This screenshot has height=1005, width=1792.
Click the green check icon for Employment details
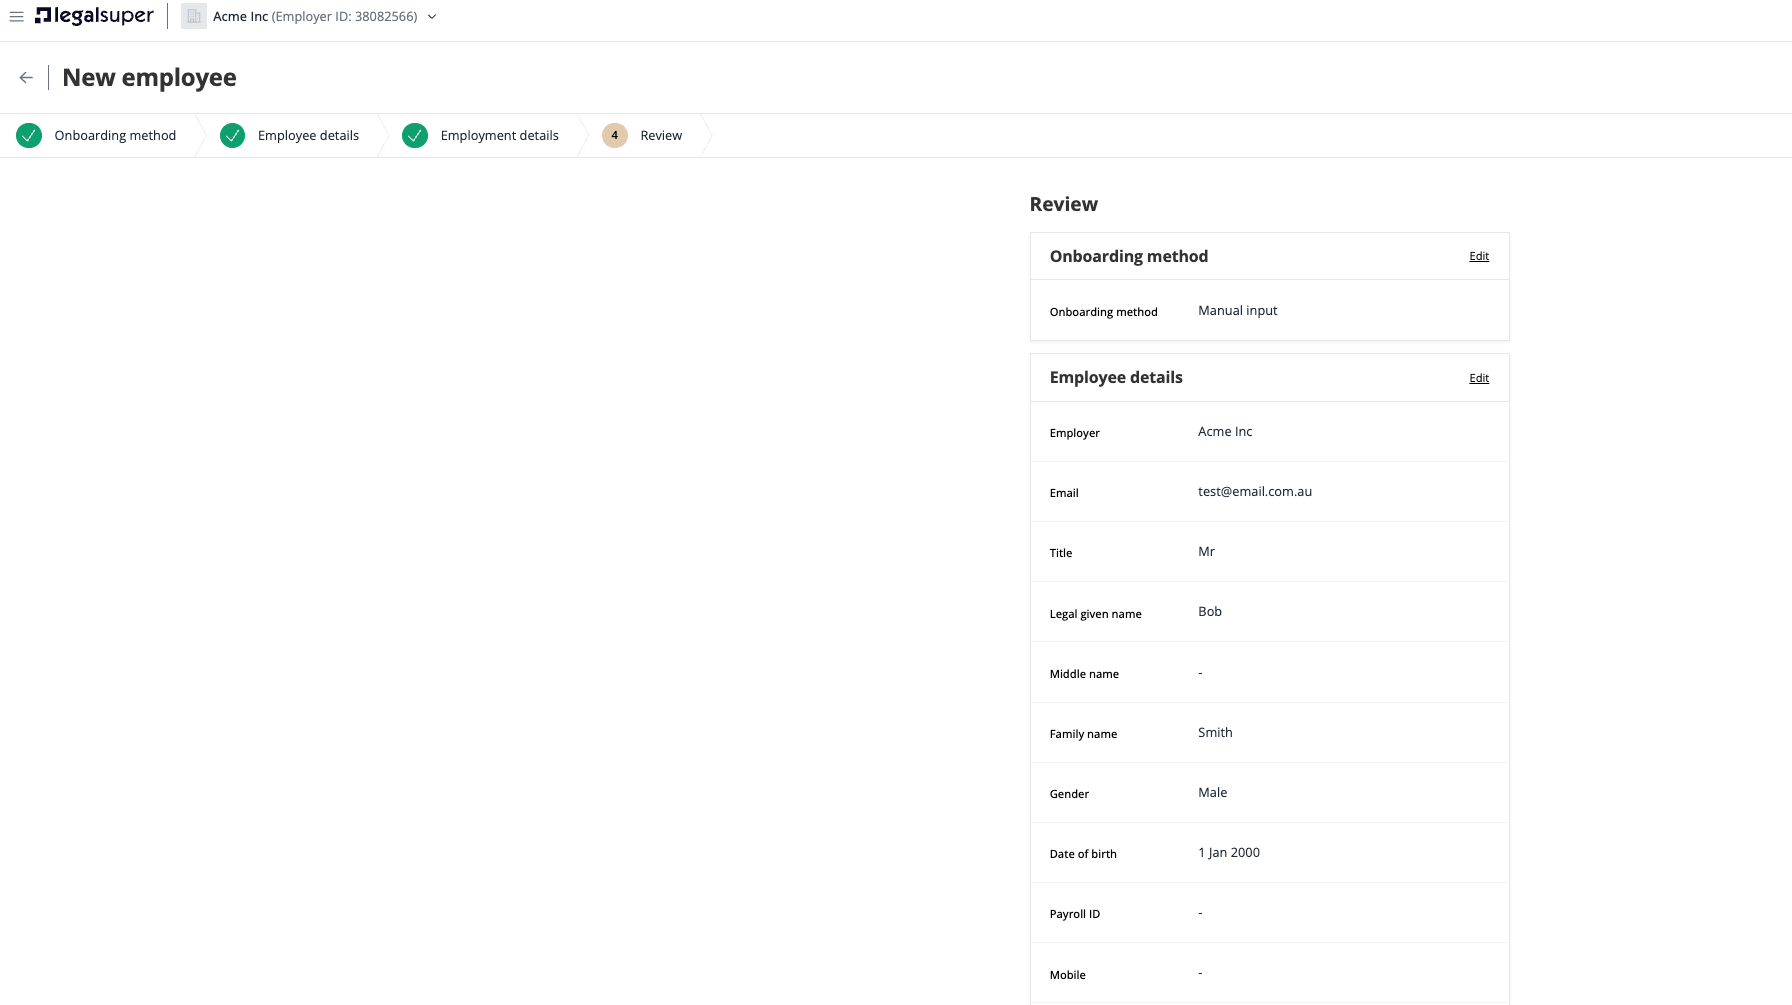point(415,136)
